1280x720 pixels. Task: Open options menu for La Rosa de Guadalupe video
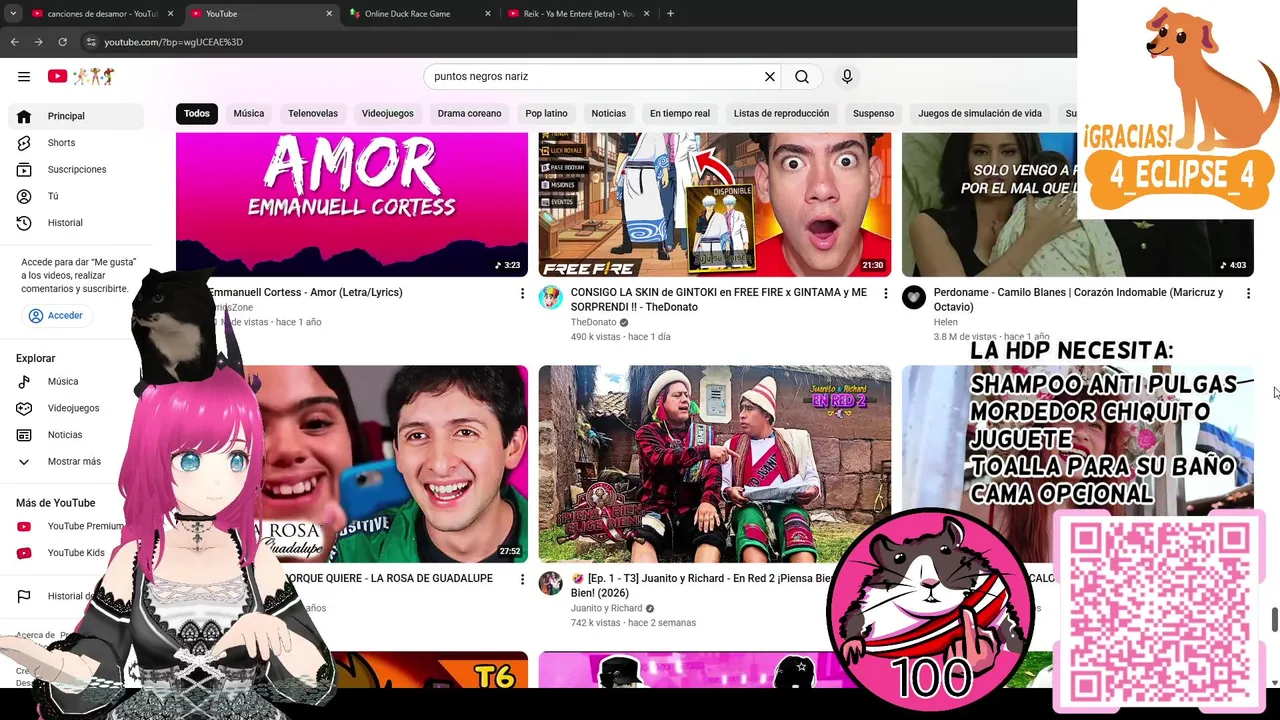522,579
